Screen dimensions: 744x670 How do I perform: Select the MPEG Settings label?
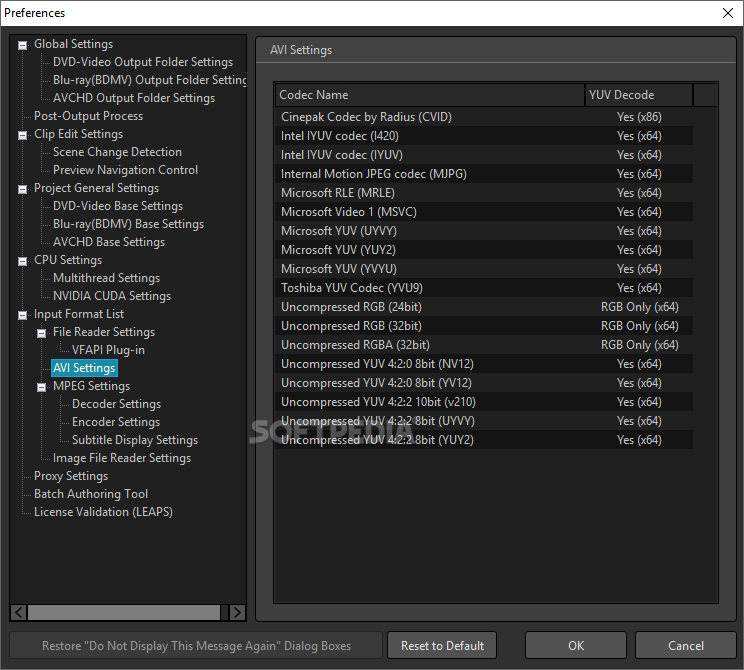click(91, 387)
